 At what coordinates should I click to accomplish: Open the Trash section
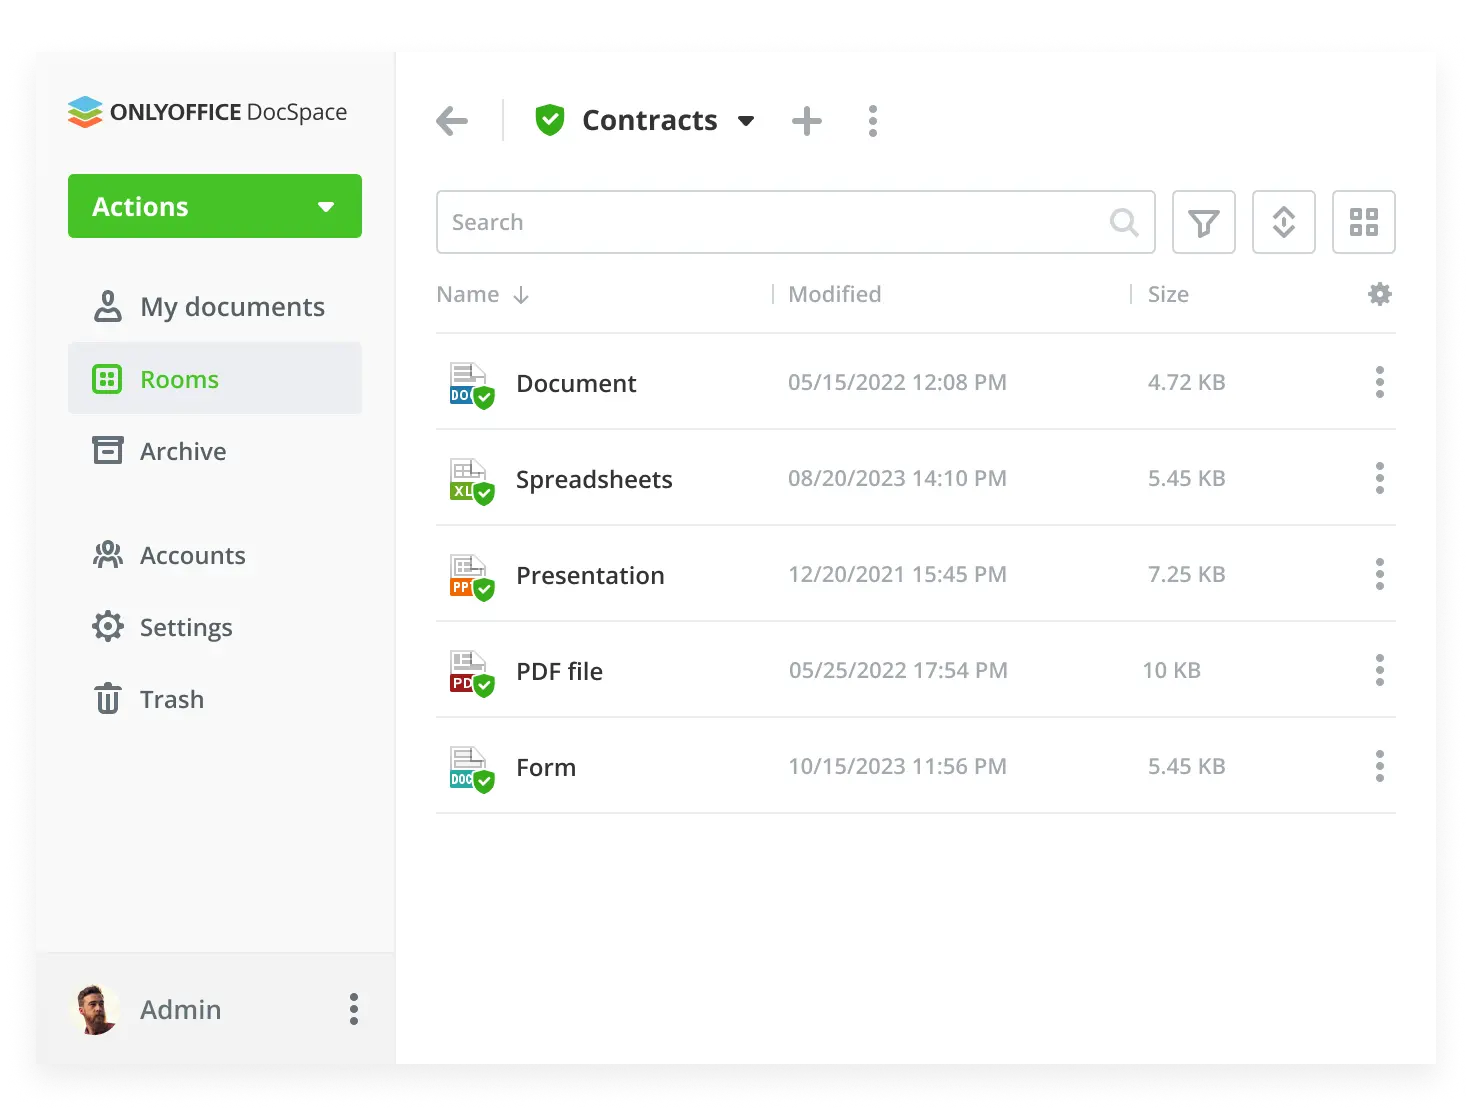171,699
